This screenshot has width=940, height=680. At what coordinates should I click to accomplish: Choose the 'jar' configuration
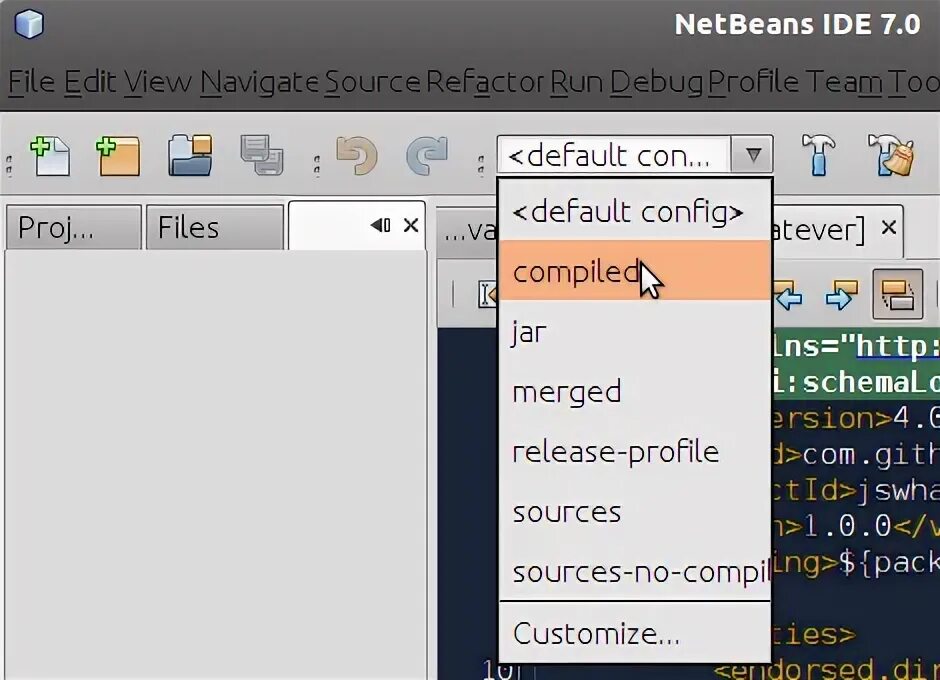click(635, 331)
